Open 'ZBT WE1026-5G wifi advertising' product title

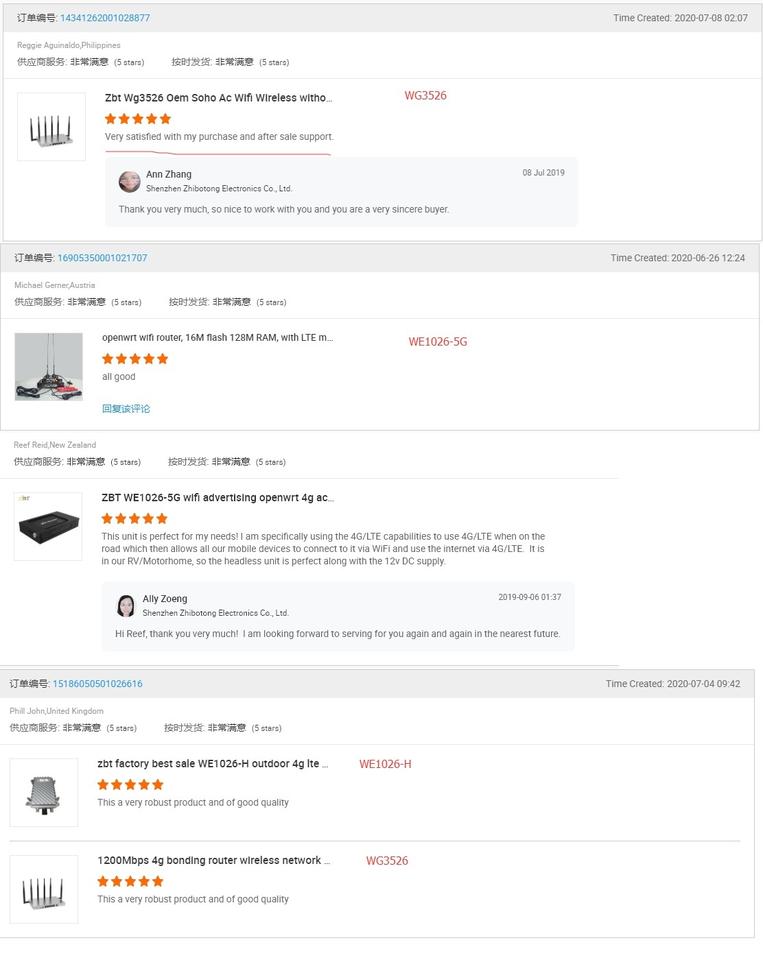pyautogui.click(x=217, y=498)
